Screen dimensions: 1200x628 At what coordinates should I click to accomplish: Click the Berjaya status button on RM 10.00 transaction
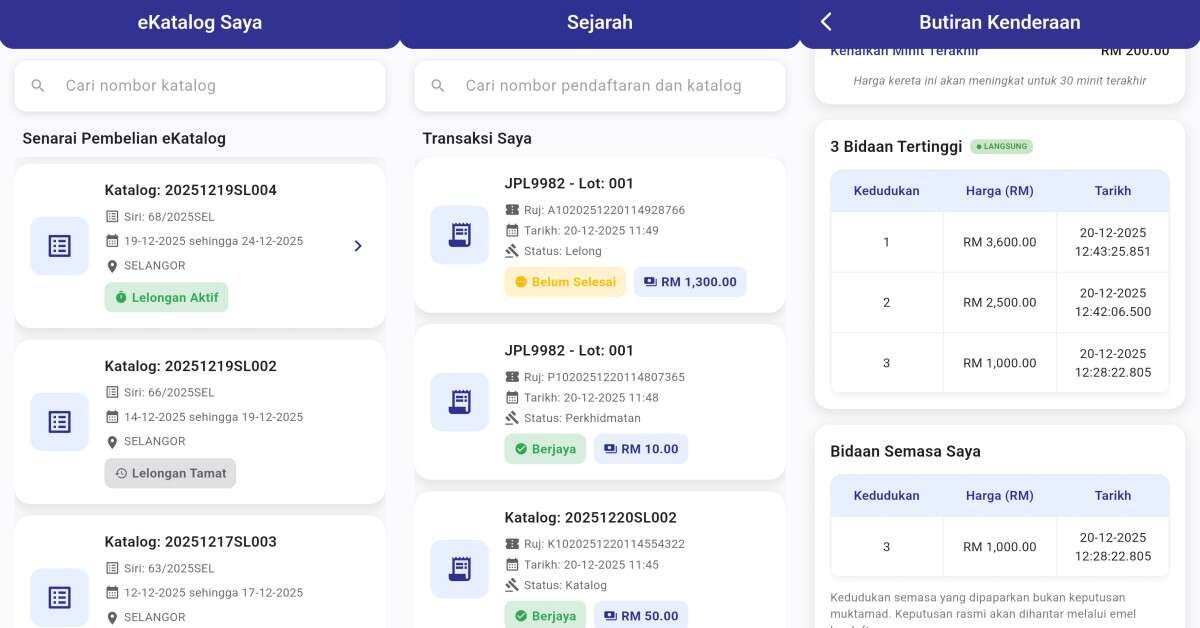click(545, 448)
